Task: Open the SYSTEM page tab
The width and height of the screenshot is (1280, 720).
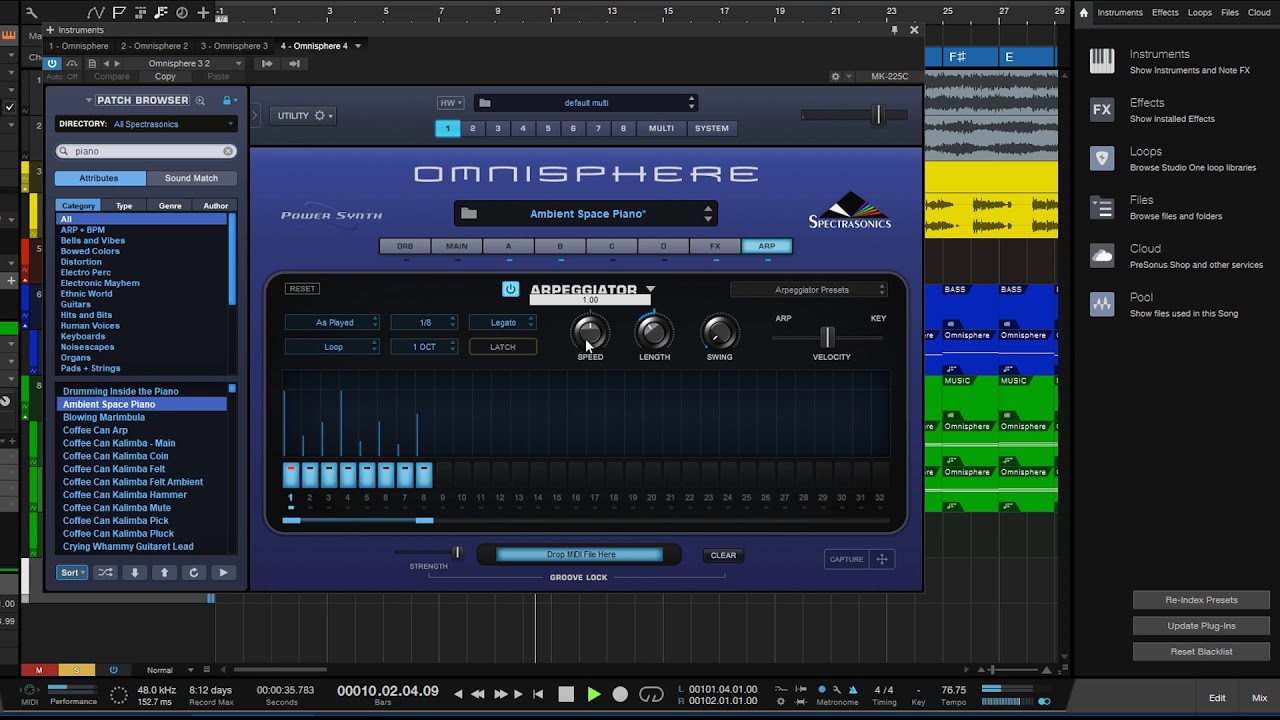Action: tap(712, 128)
